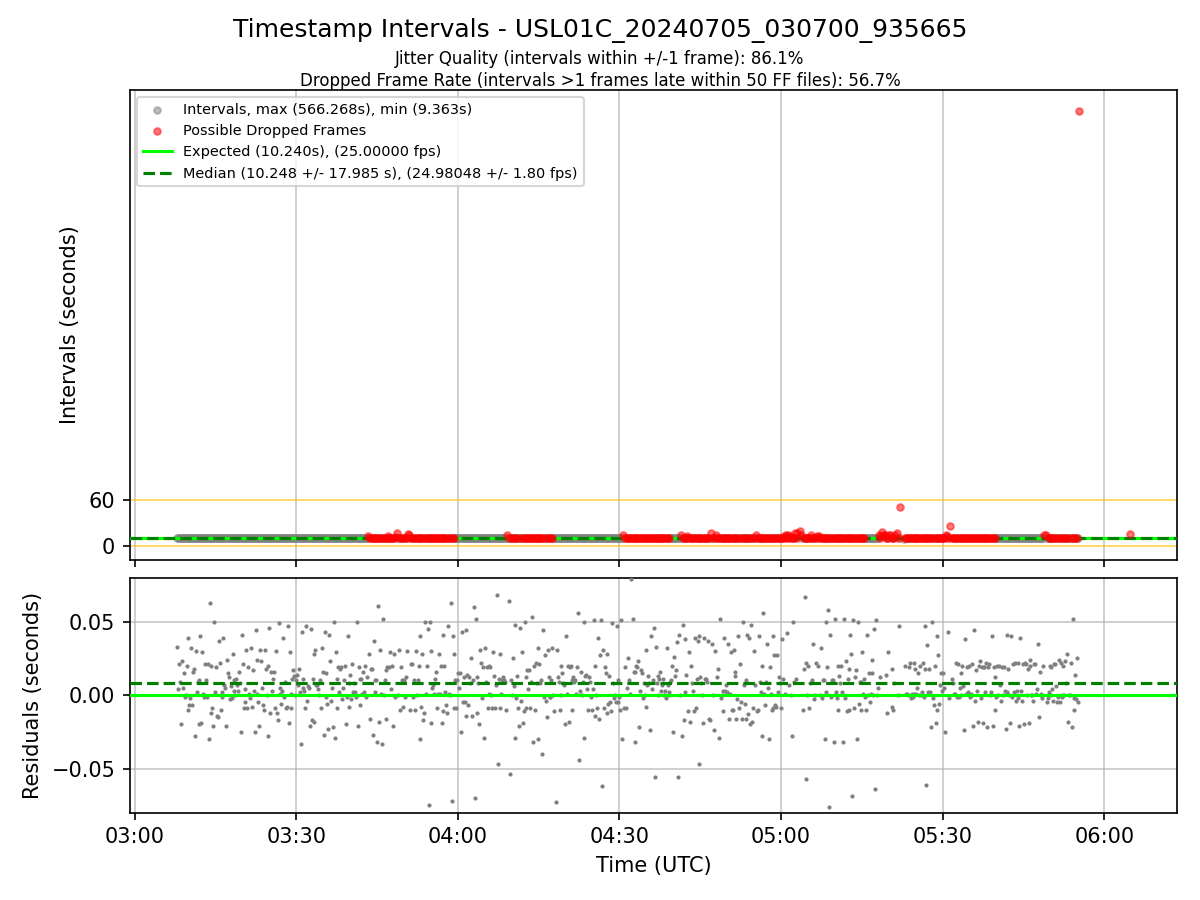Click the 'Time (UTC)' x-axis label

coord(654,865)
